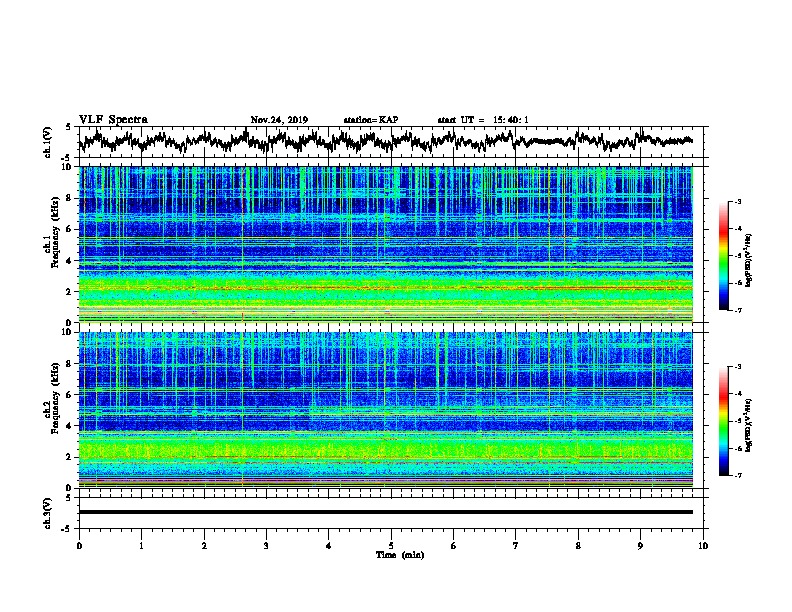Click the "ch.1(V)" waveform axis label
This screenshot has width=792, height=612.
click(x=48, y=142)
